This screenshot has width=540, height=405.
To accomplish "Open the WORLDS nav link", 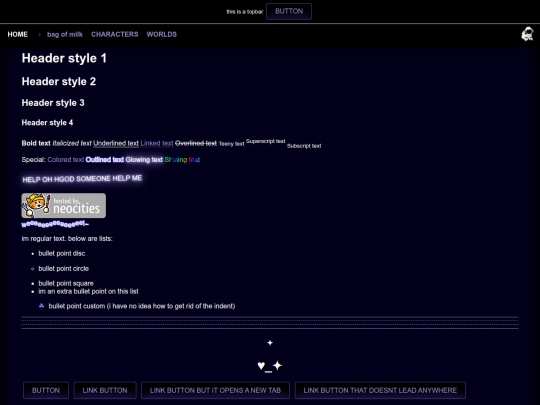I will [x=162, y=34].
